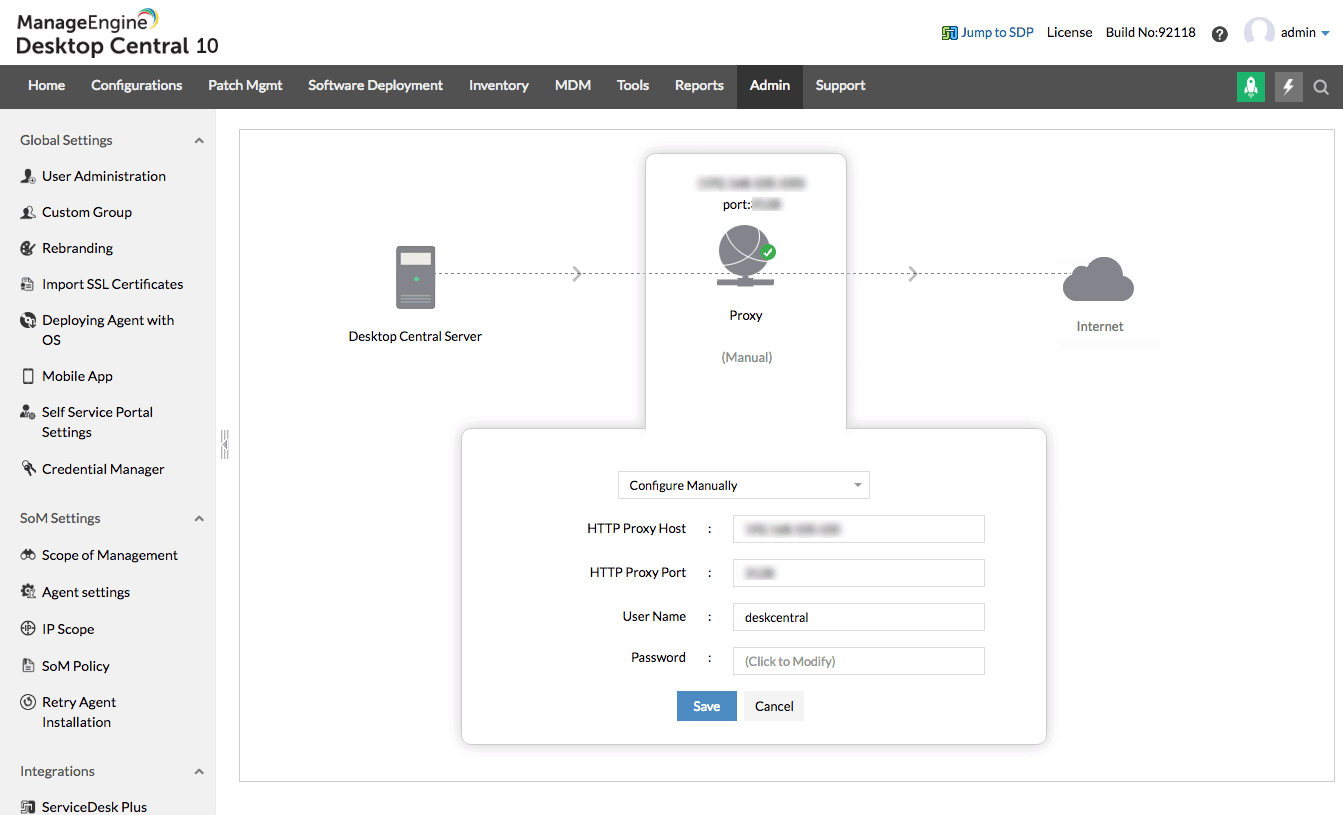
Task: Click the ServiceDesk Plus icon
Action: pos(28,807)
